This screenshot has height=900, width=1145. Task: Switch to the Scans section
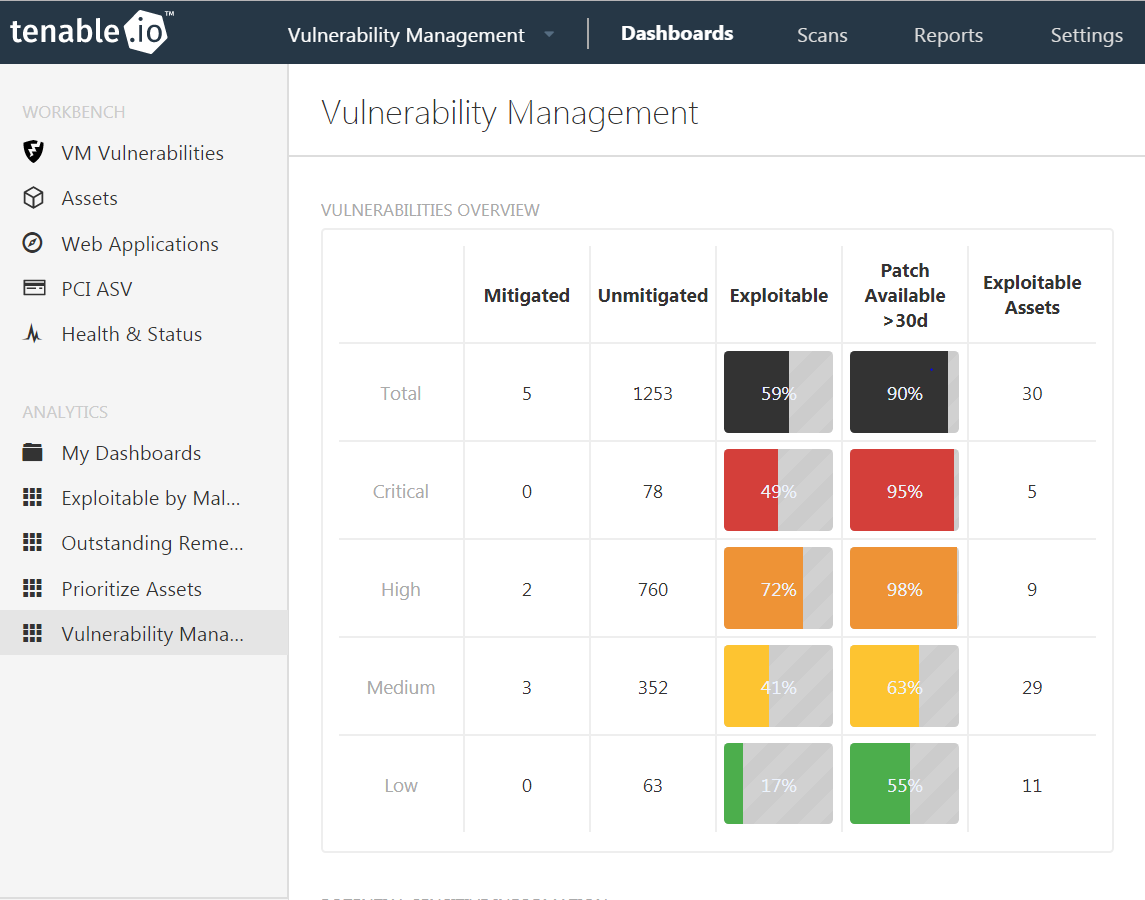[822, 34]
